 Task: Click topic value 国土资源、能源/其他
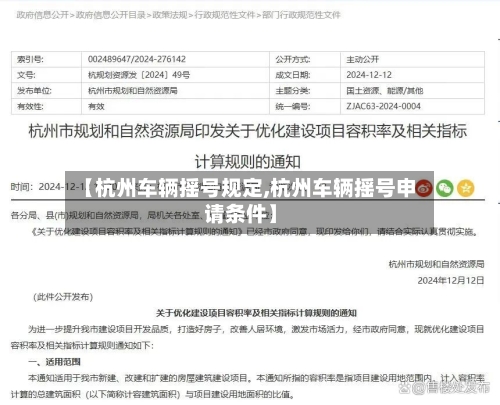tap(385, 91)
